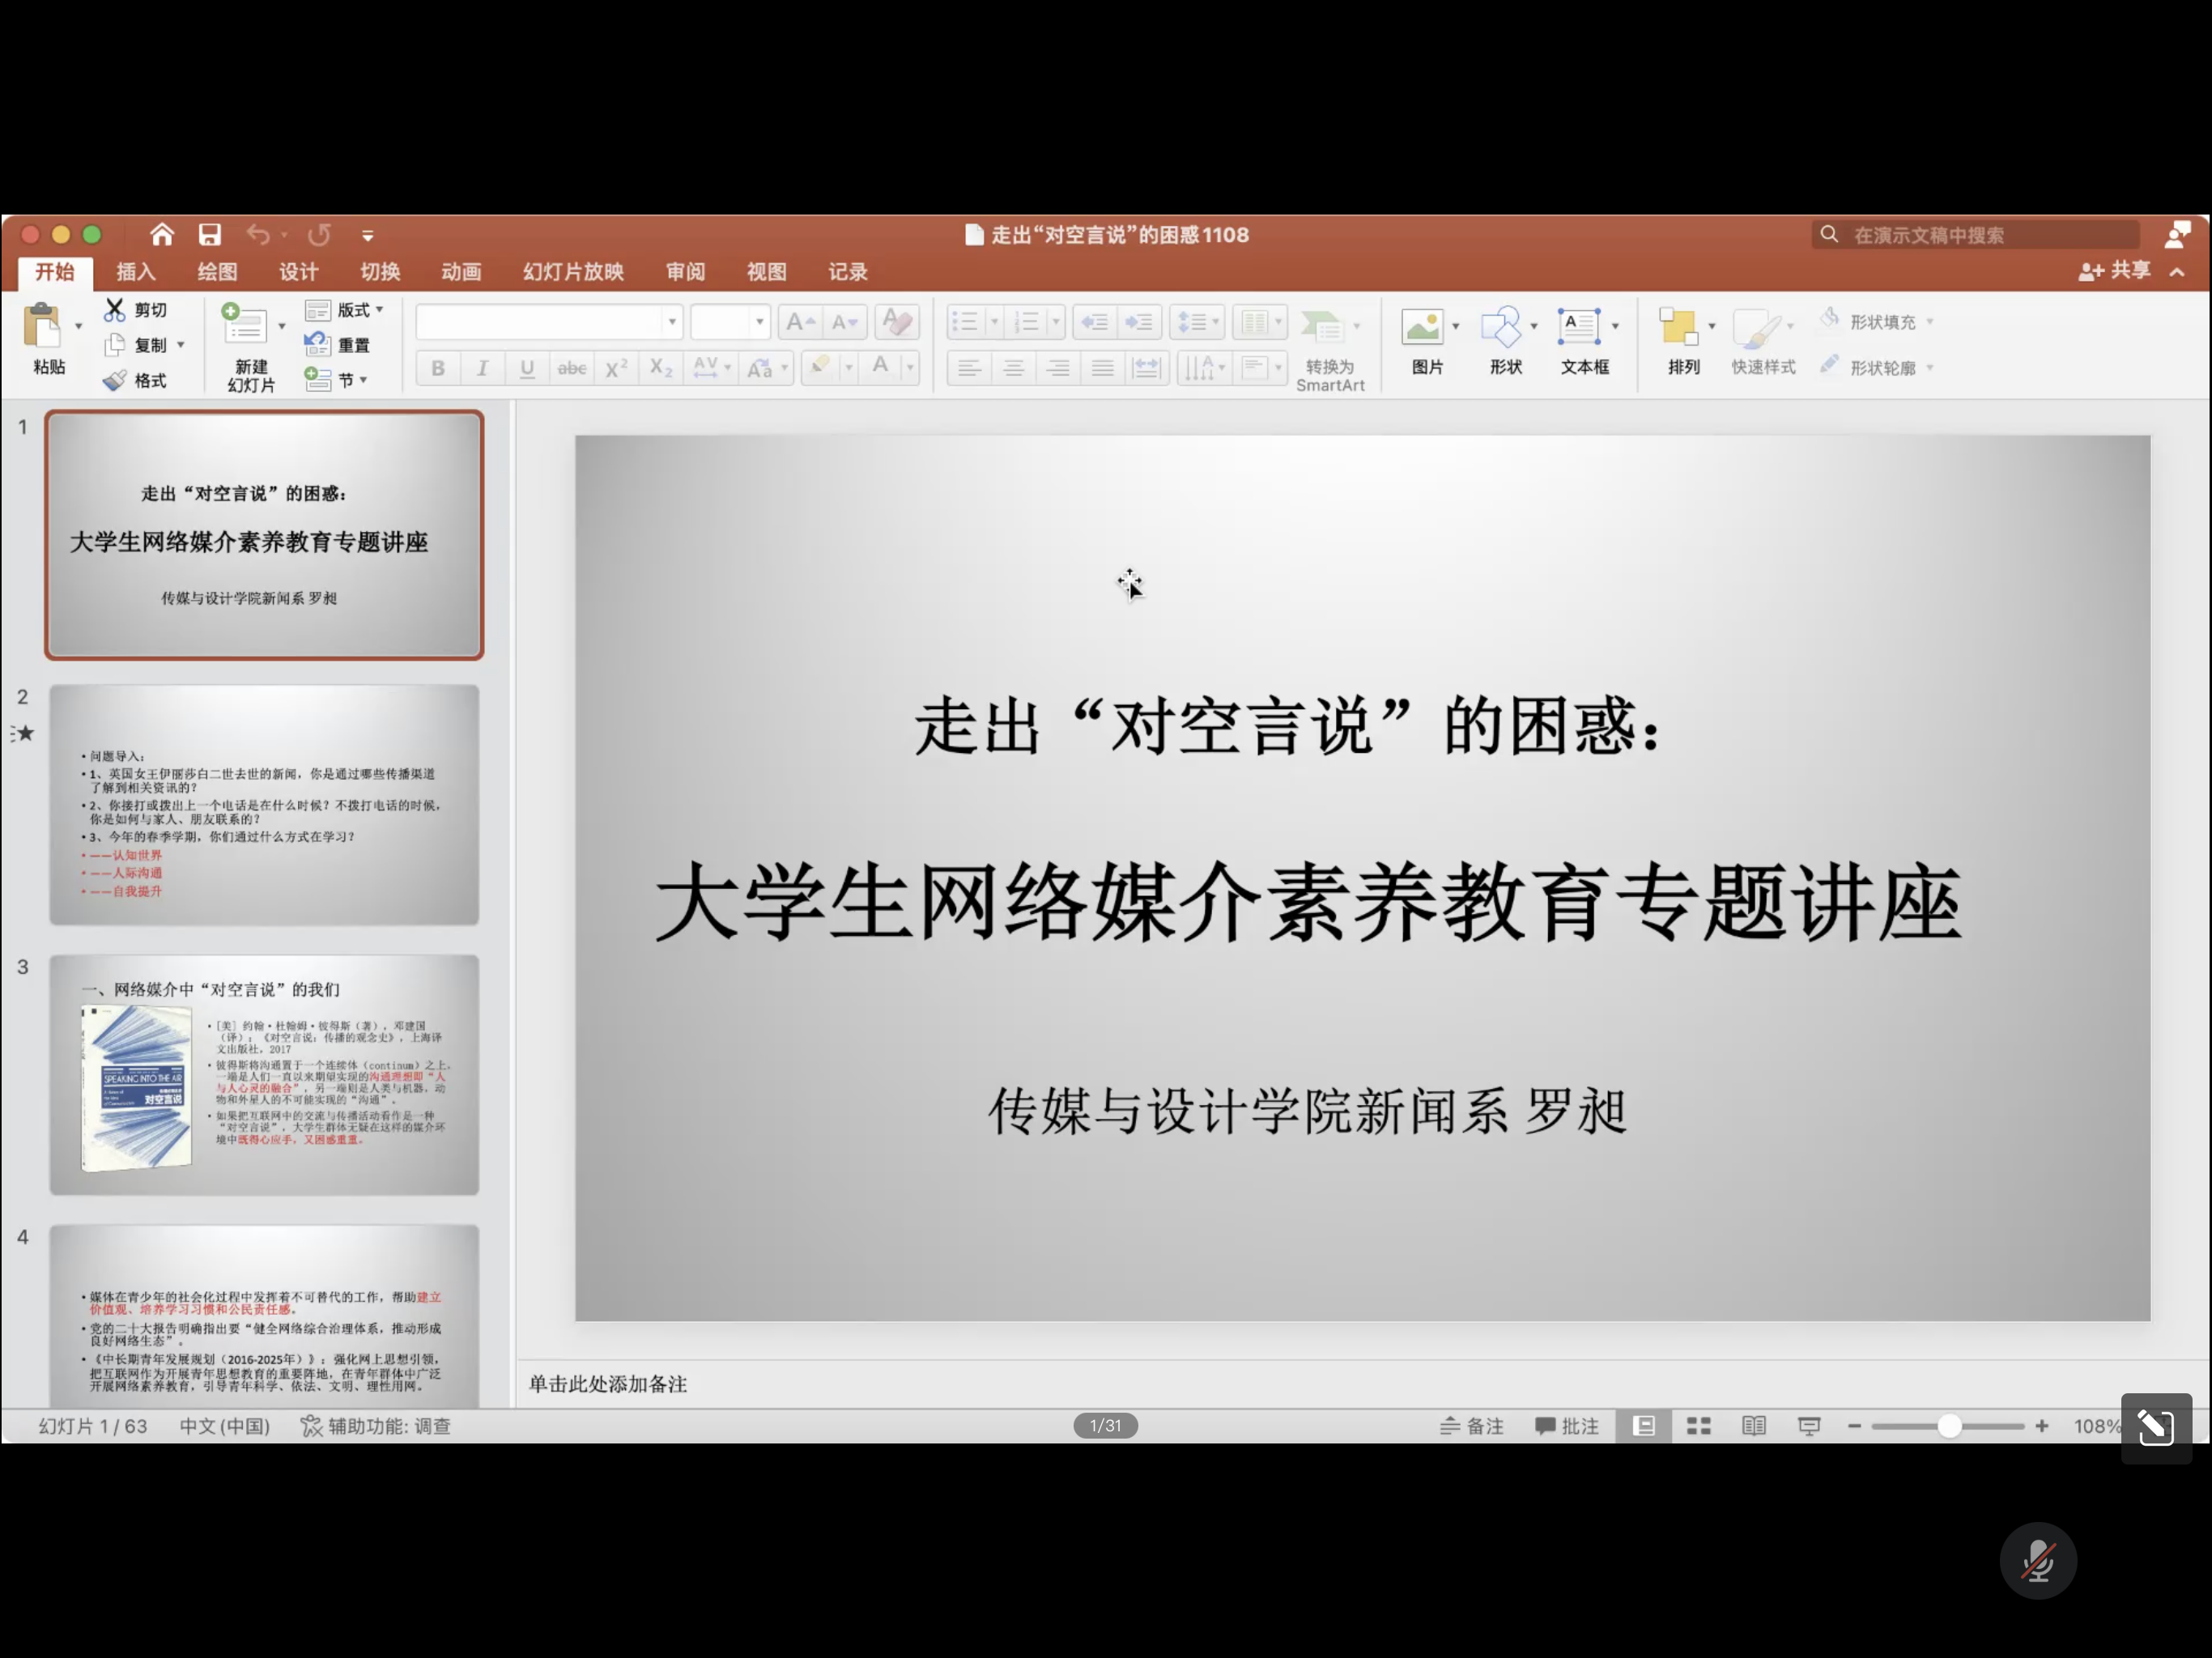Switch to the 插入 ribbon tab
The width and height of the screenshot is (2212, 1658).
tap(135, 272)
